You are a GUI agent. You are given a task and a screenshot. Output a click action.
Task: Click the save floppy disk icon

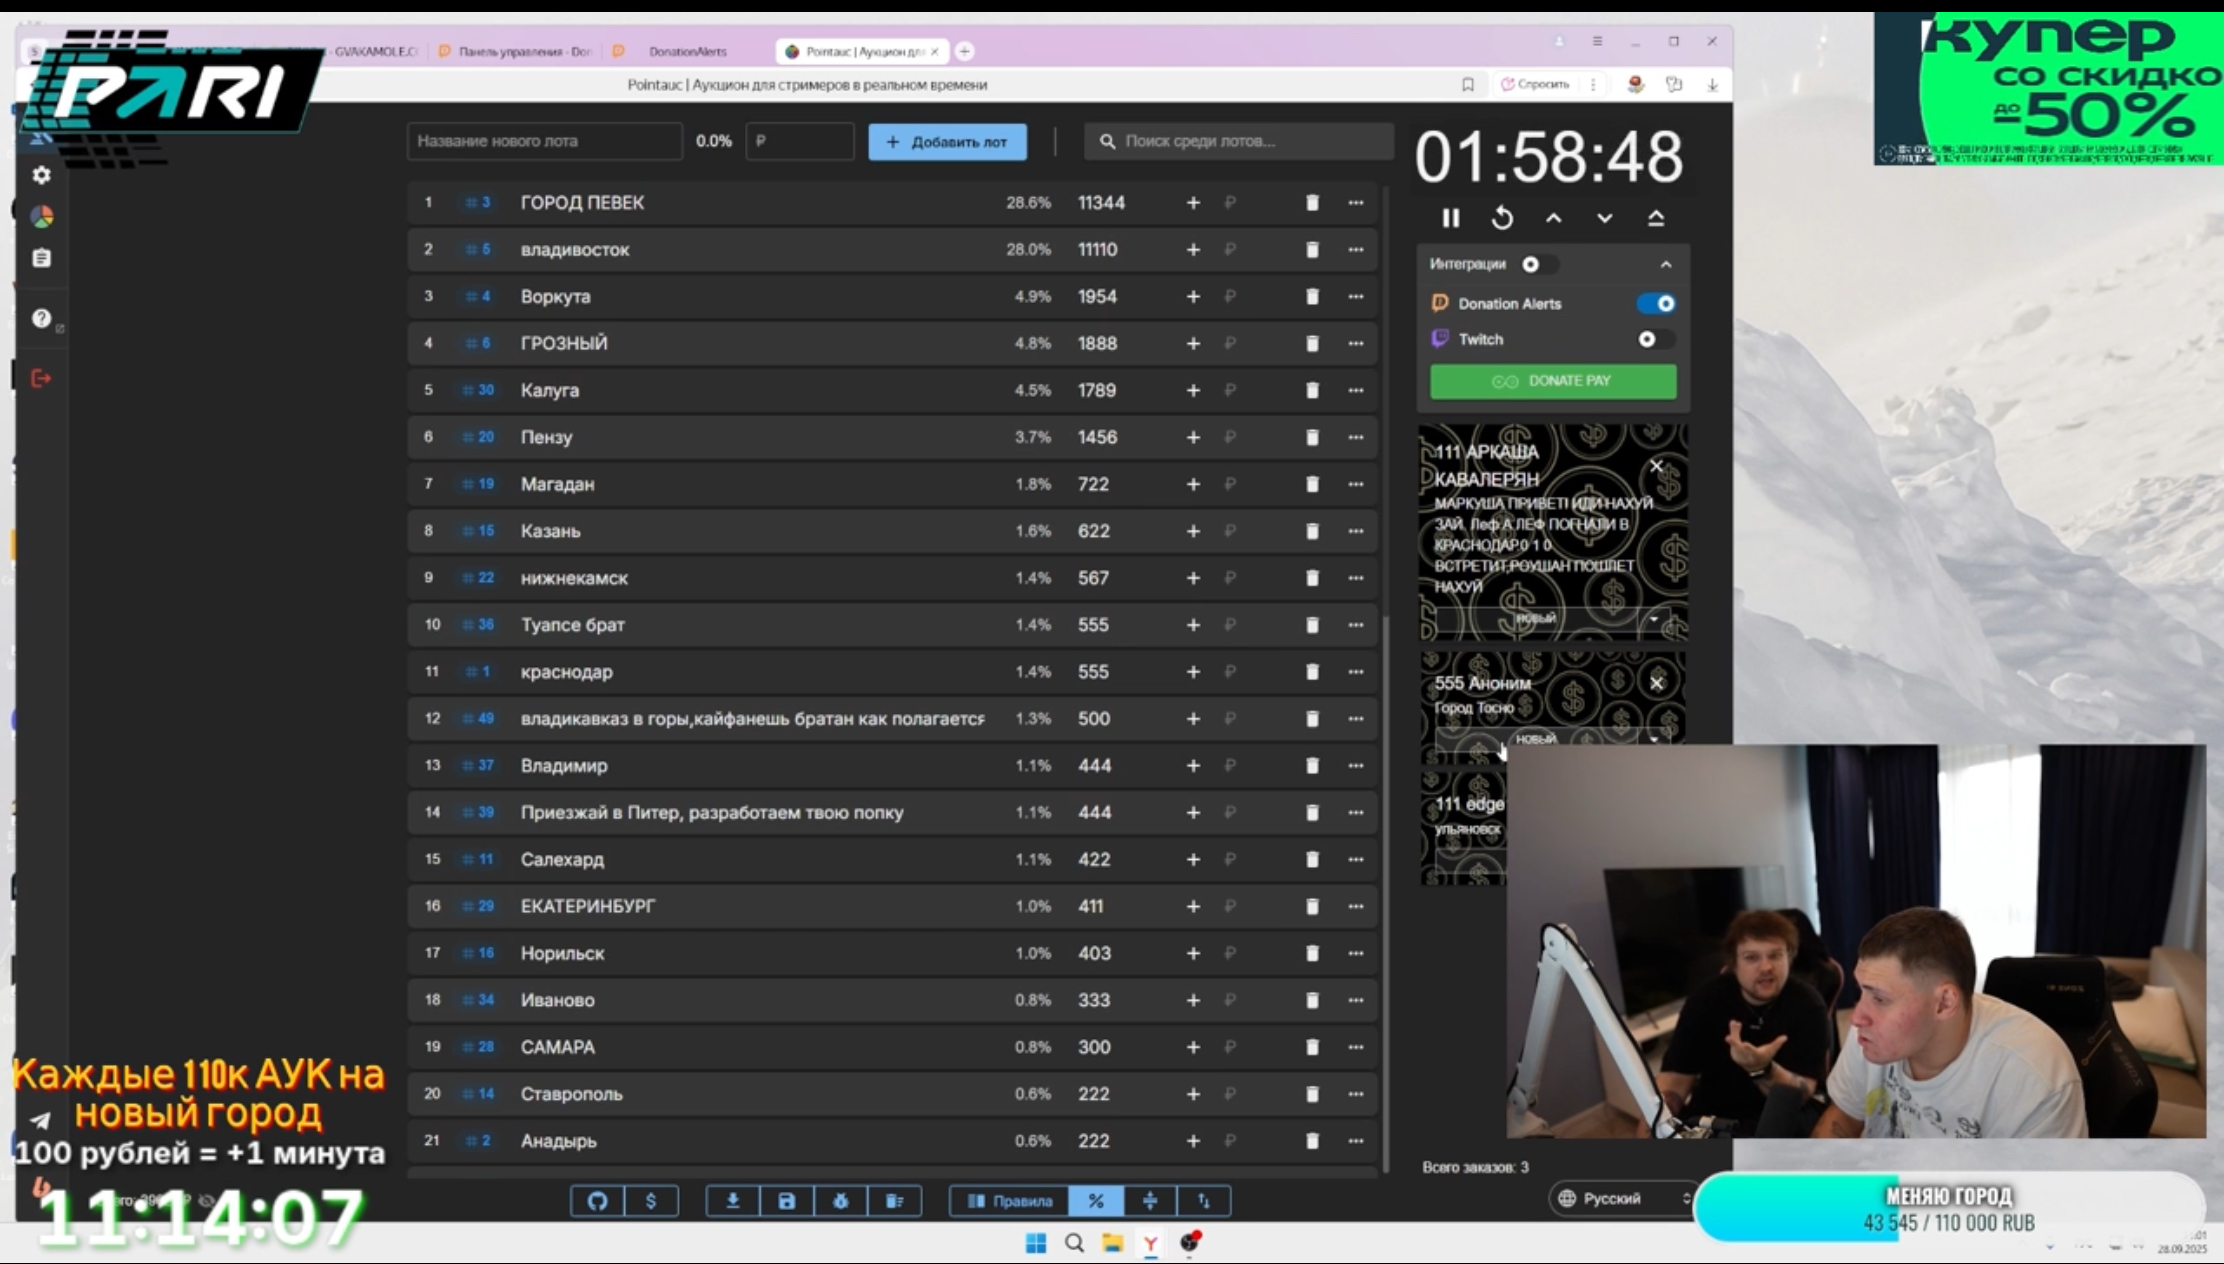[x=786, y=1200]
